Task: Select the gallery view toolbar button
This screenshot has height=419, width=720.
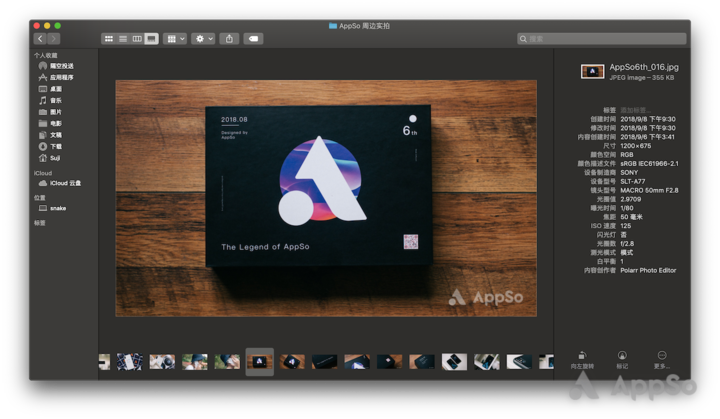Action: (x=151, y=39)
